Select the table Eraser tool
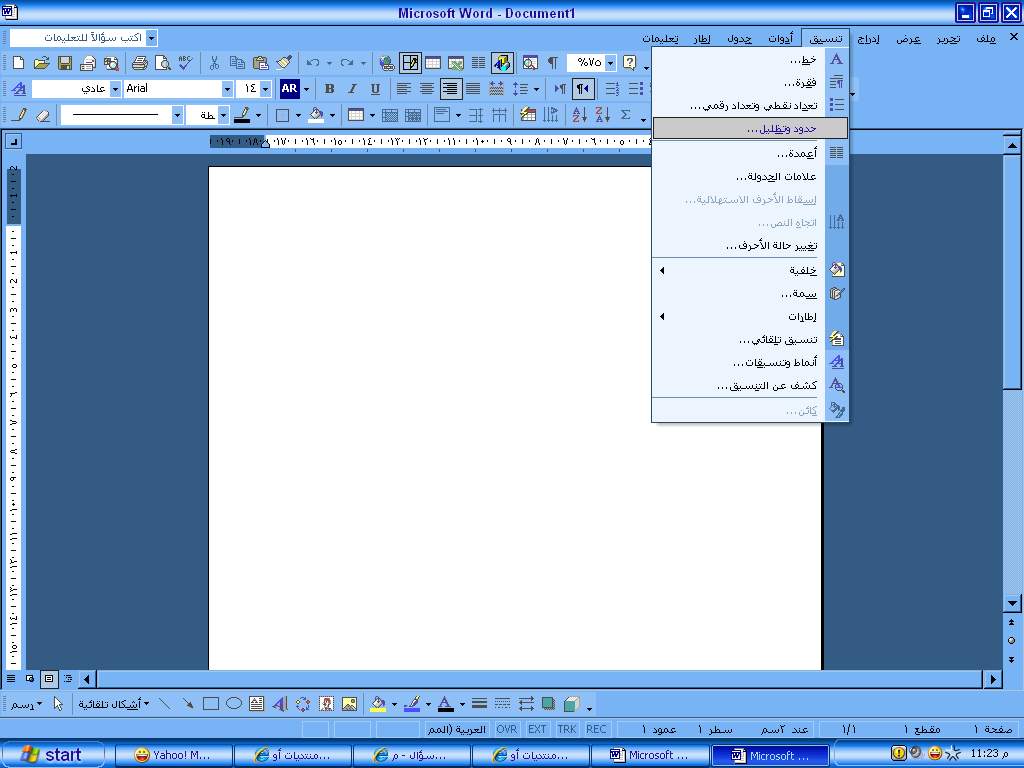 (x=42, y=116)
